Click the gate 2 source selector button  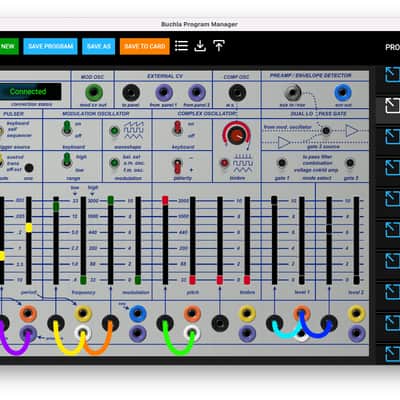click(326, 131)
